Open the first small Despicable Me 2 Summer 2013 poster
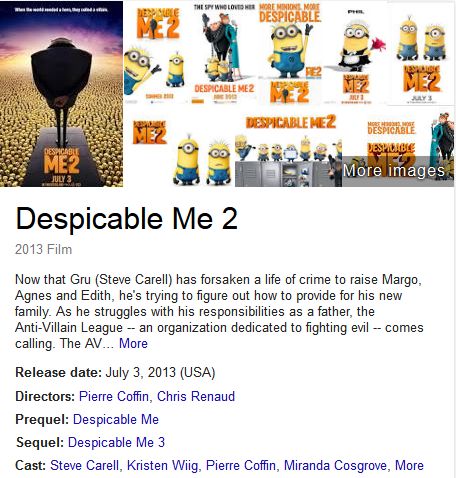This screenshot has height=478, width=456. click(x=157, y=53)
